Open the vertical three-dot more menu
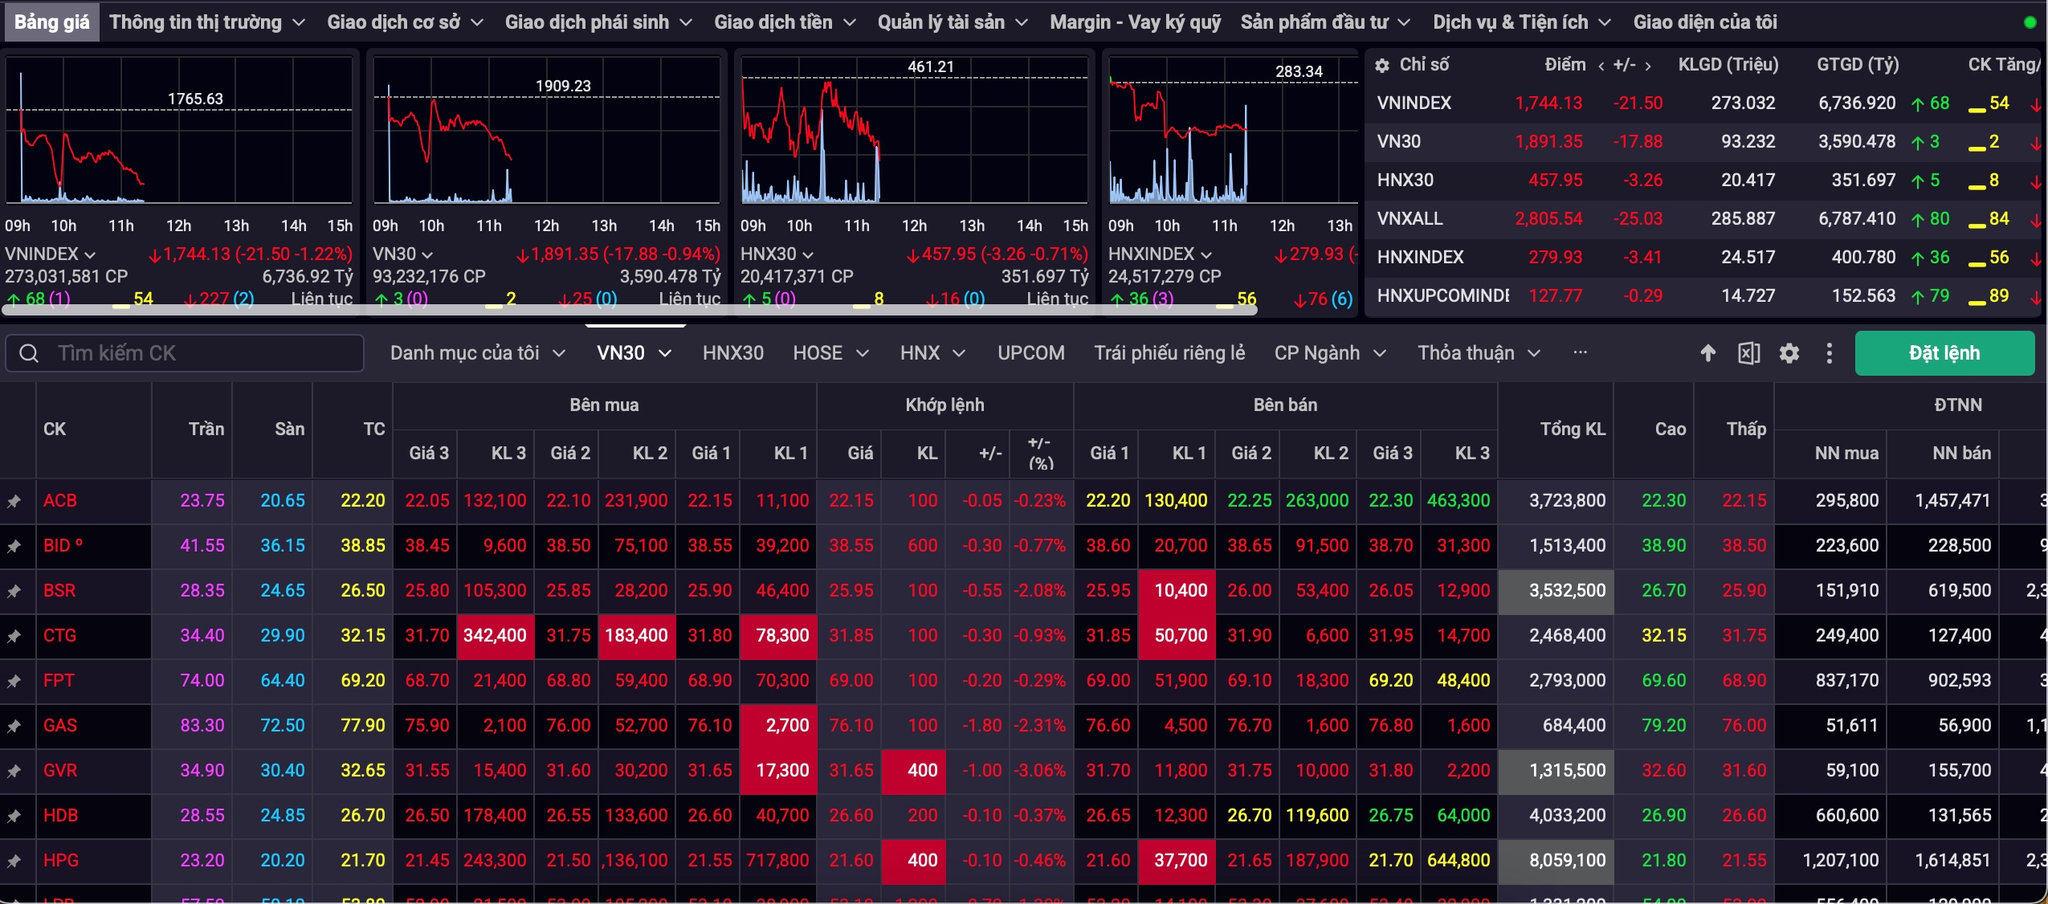Image resolution: width=2048 pixels, height=904 pixels. 1829,353
